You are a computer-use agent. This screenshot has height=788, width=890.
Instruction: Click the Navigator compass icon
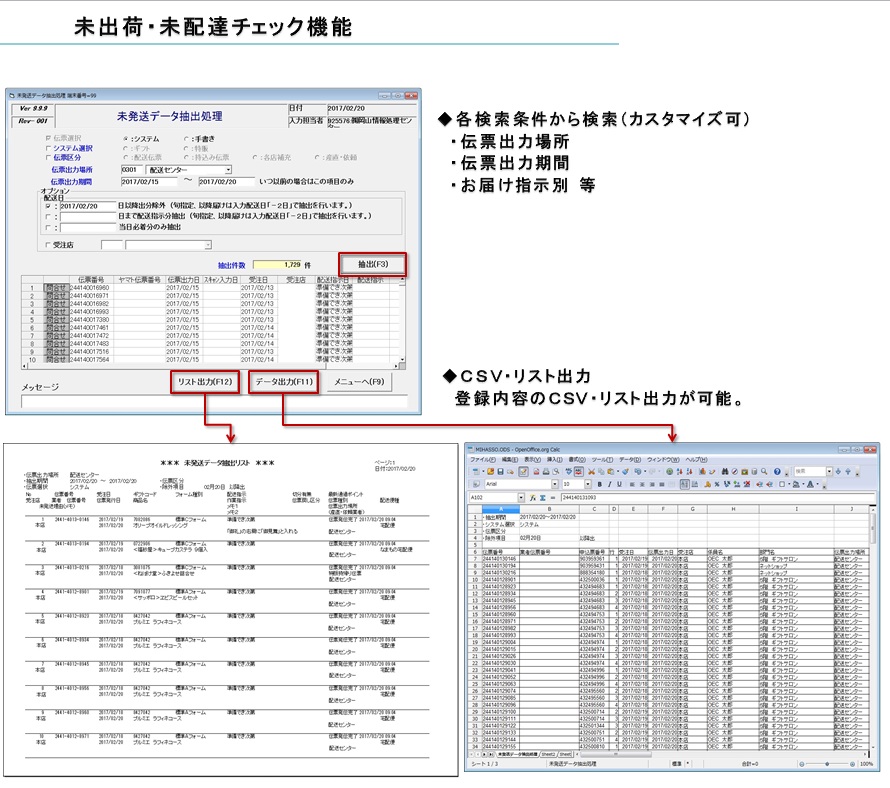point(734,472)
